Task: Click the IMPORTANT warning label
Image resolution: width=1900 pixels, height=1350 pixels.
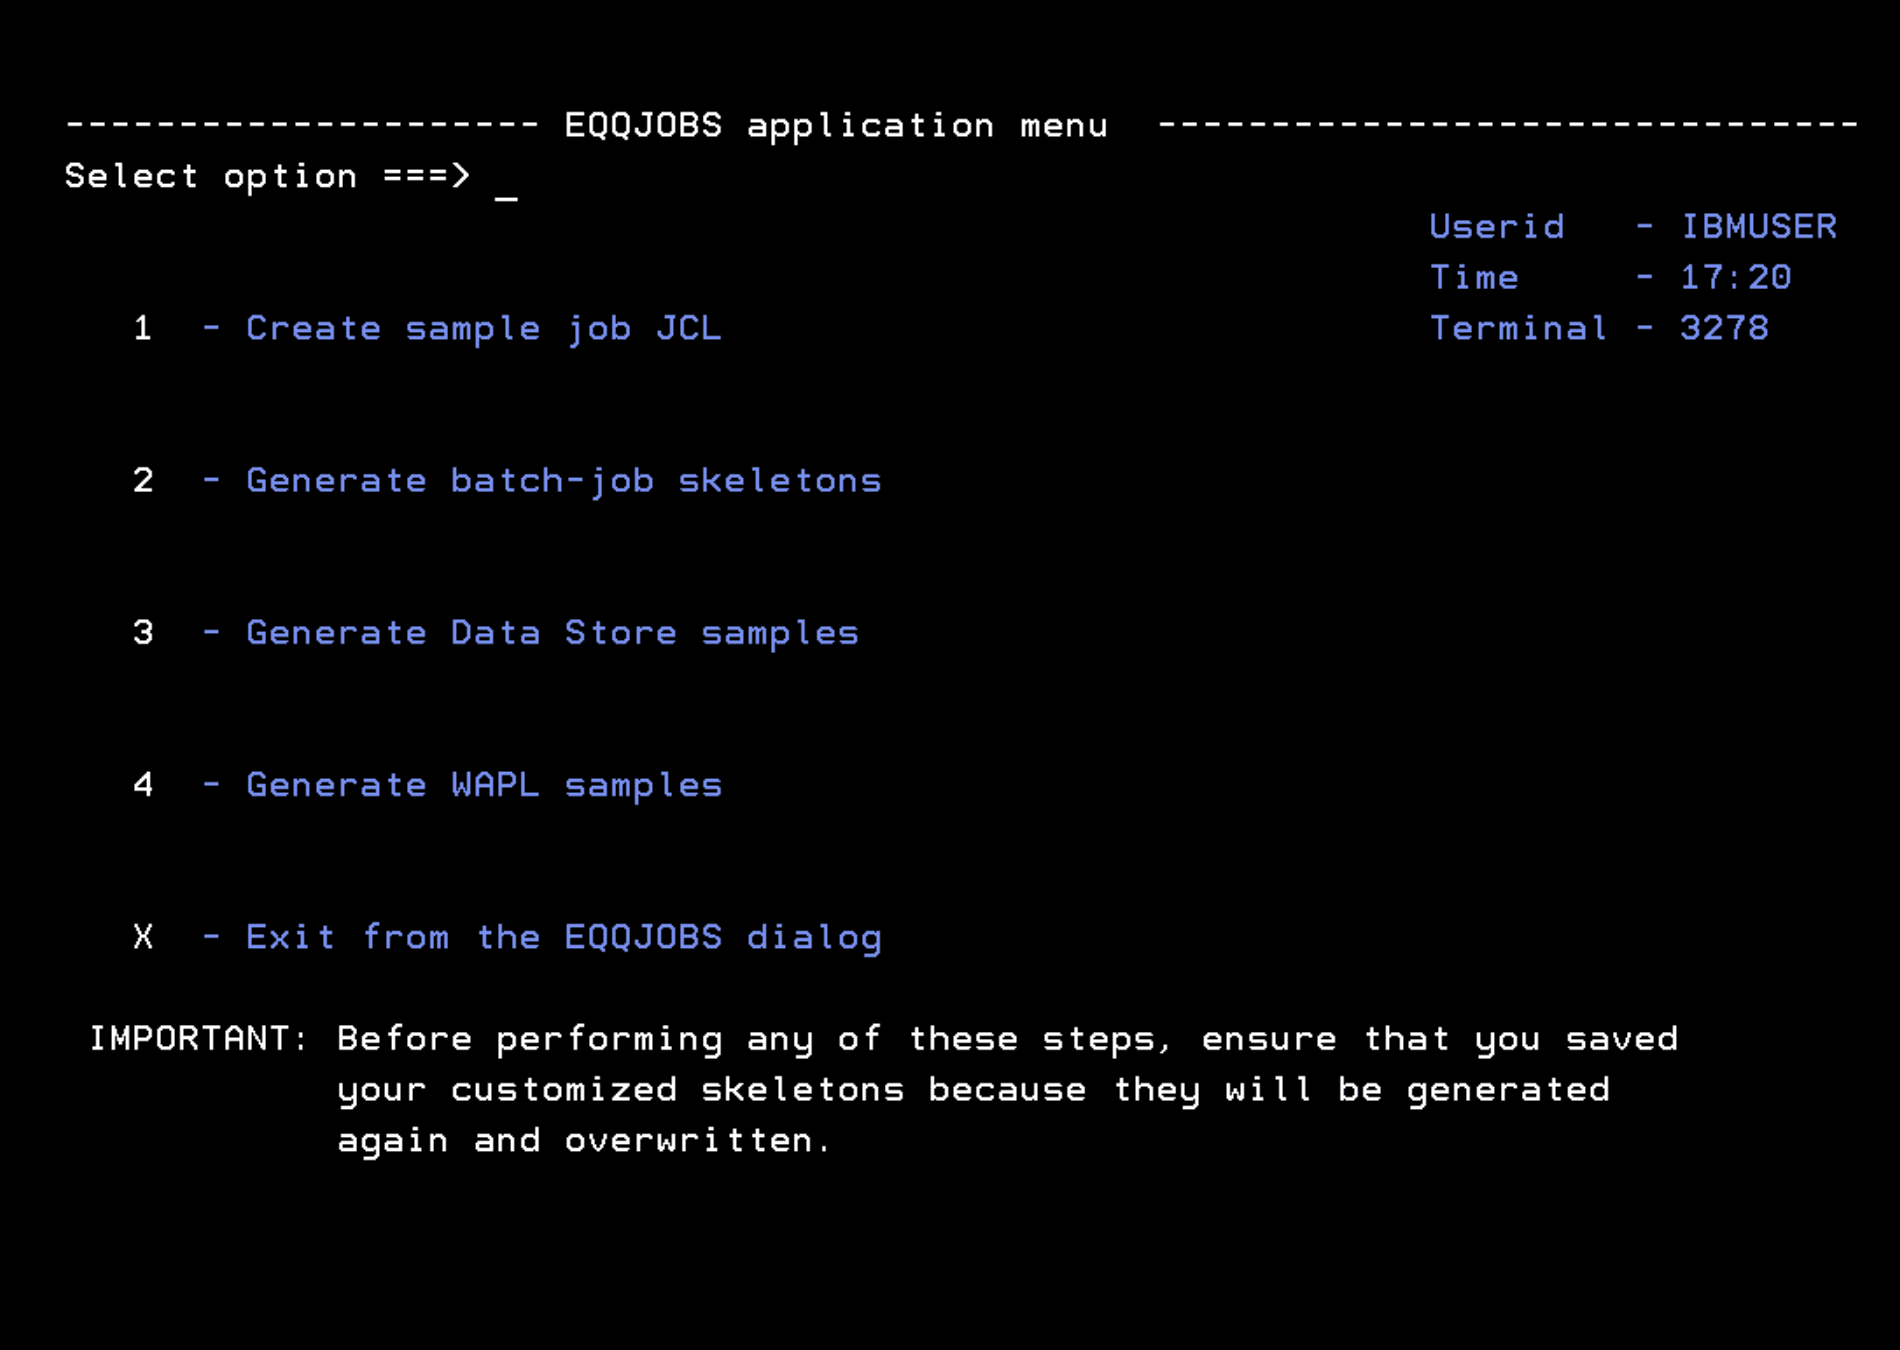Action: coord(193,1038)
